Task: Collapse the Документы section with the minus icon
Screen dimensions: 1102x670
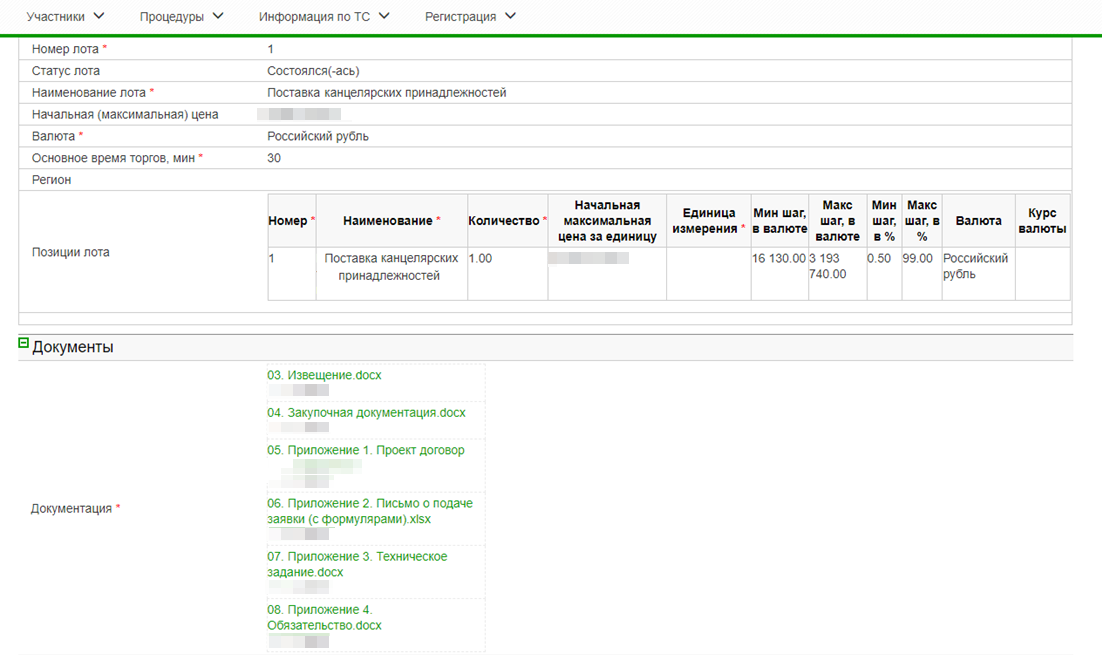Action: click(24, 343)
